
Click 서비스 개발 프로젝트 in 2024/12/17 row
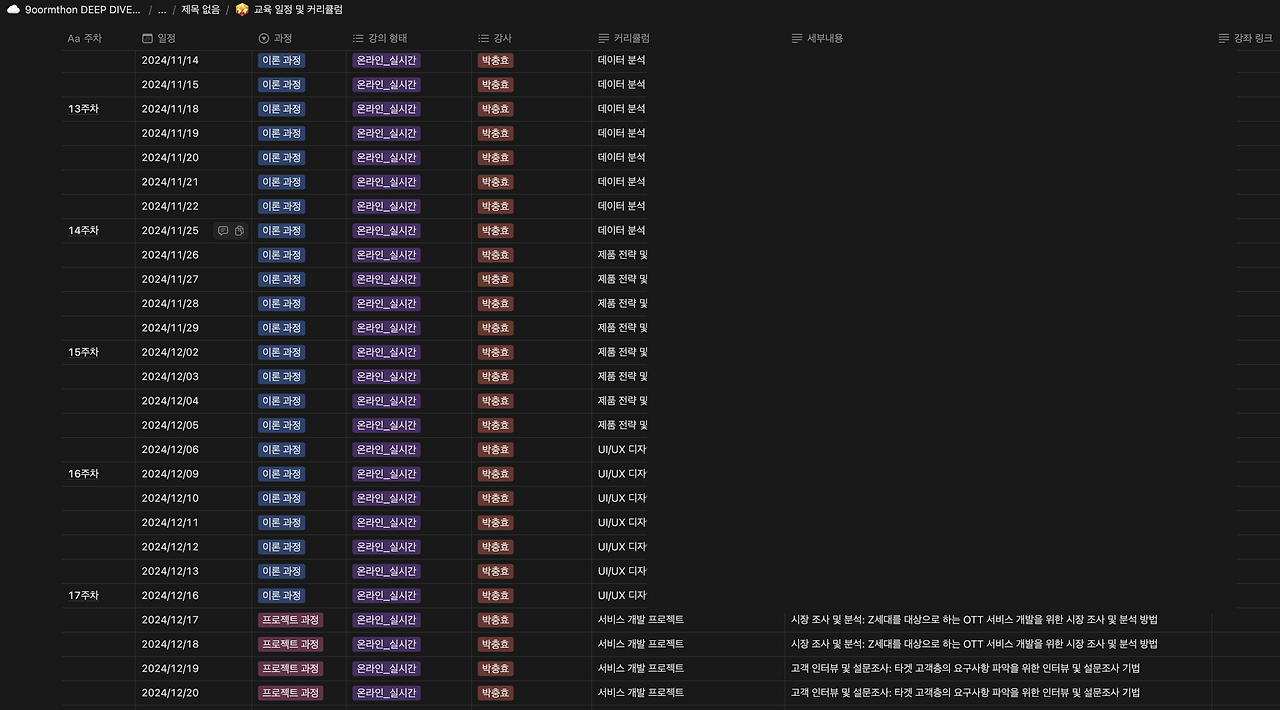[x=641, y=620]
